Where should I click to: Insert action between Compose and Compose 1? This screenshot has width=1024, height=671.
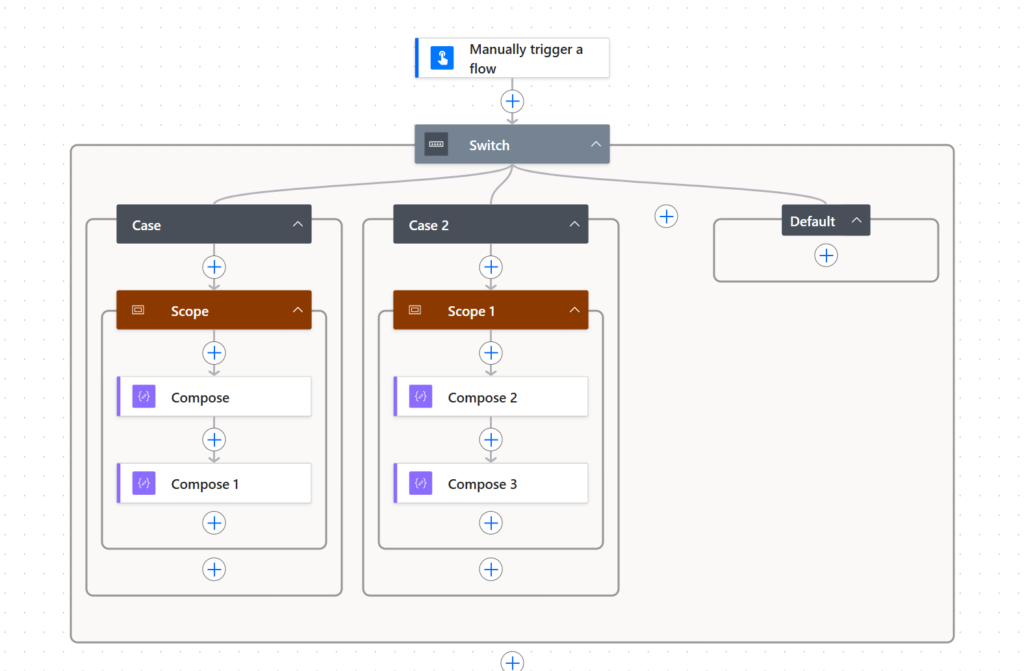(x=214, y=440)
